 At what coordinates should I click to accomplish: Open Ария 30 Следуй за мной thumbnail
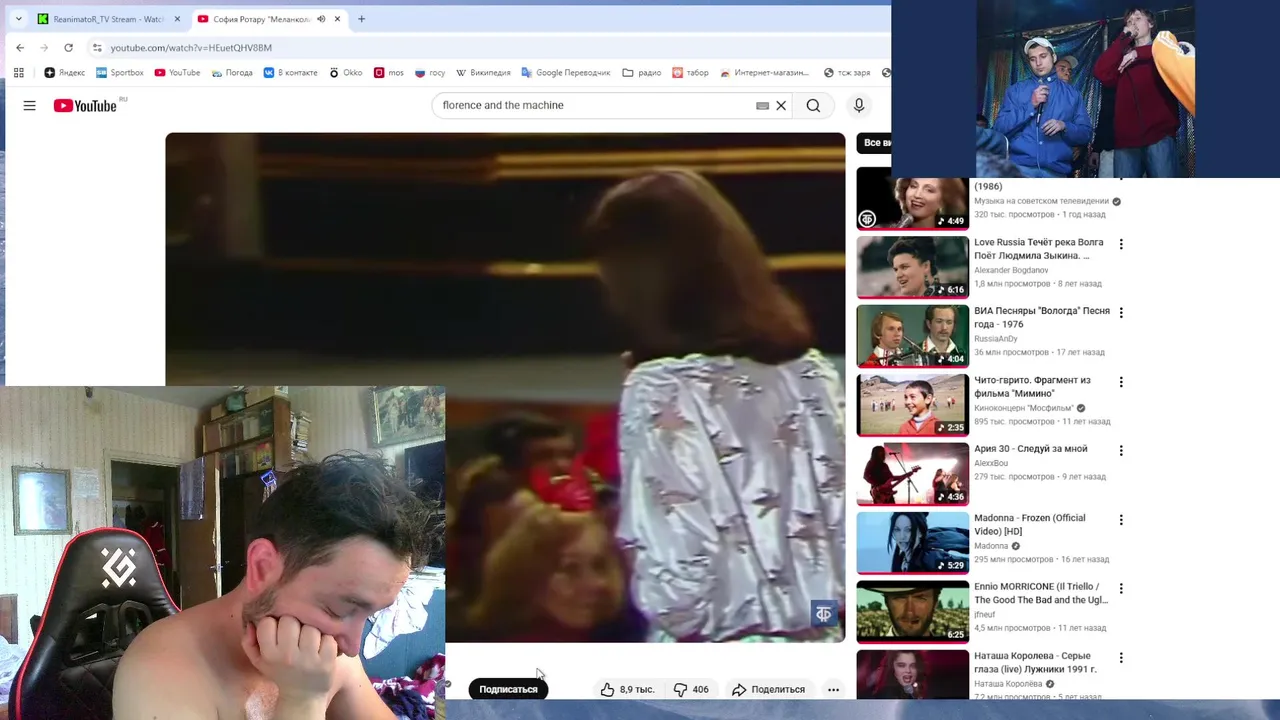pos(912,474)
